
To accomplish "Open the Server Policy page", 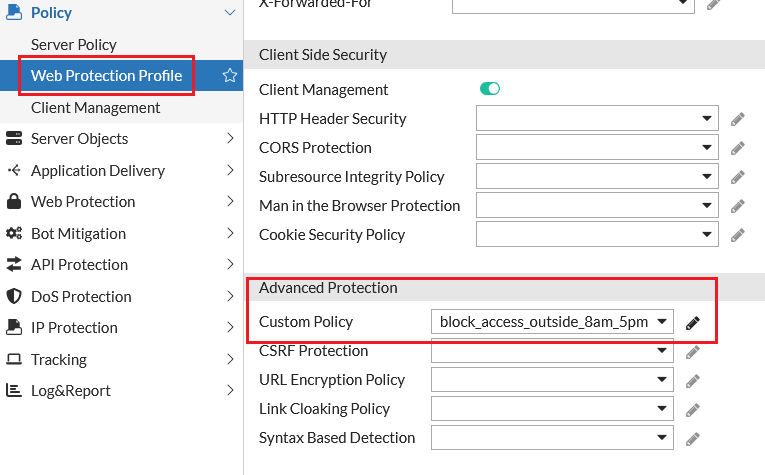I will pos(74,45).
